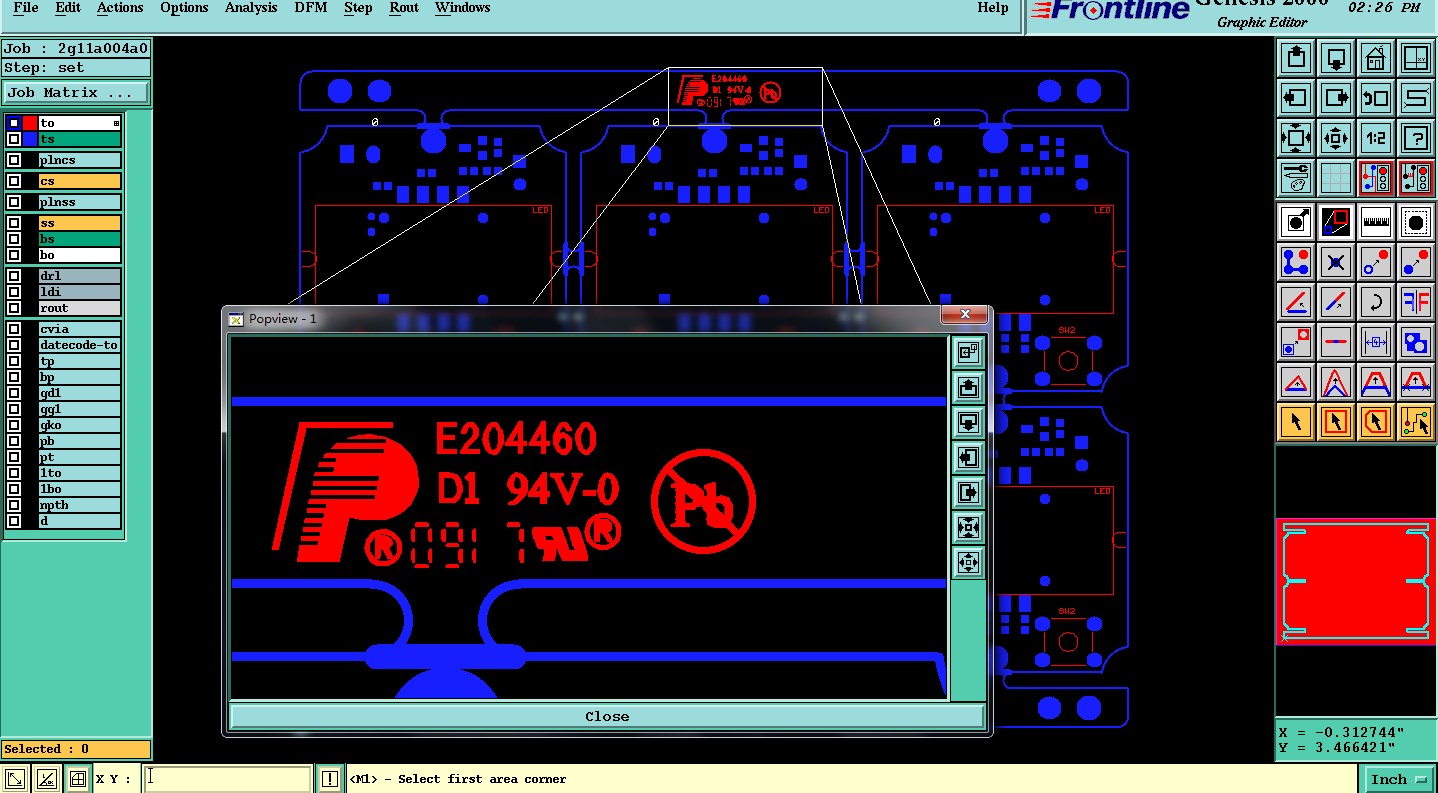This screenshot has height=793, width=1438.
Task: Open the Rout menu
Action: click(x=404, y=8)
